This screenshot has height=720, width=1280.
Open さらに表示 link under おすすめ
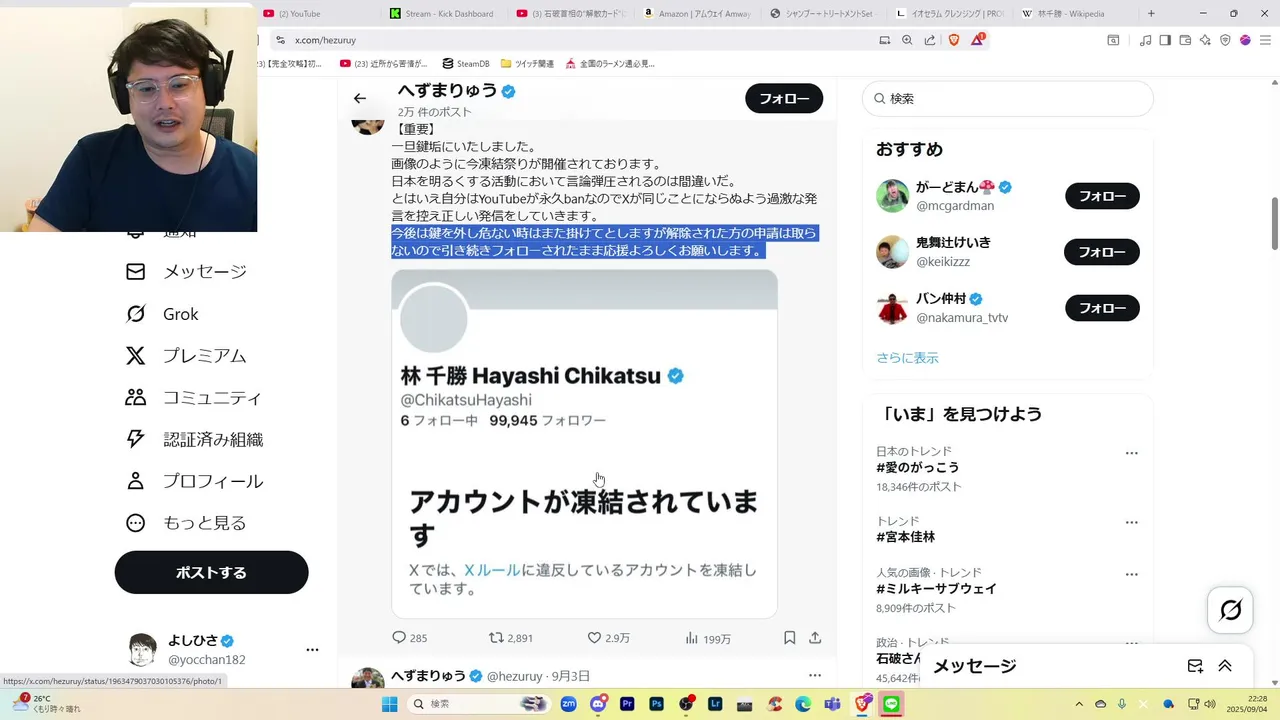[907, 358]
